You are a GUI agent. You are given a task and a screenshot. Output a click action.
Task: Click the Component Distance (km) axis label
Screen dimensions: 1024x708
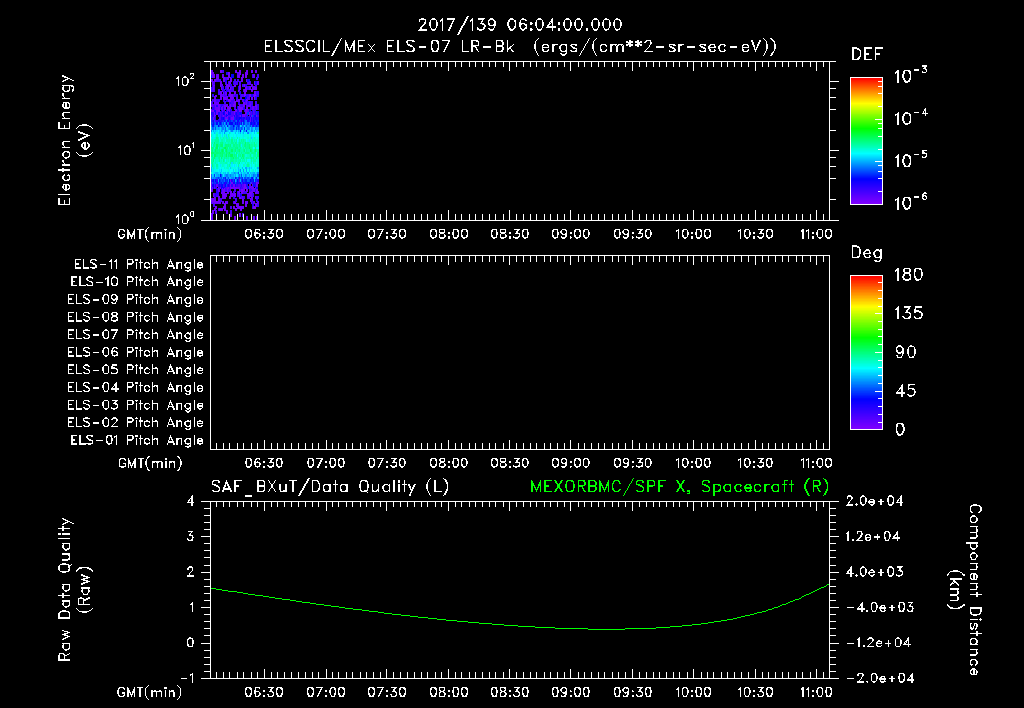(965, 590)
